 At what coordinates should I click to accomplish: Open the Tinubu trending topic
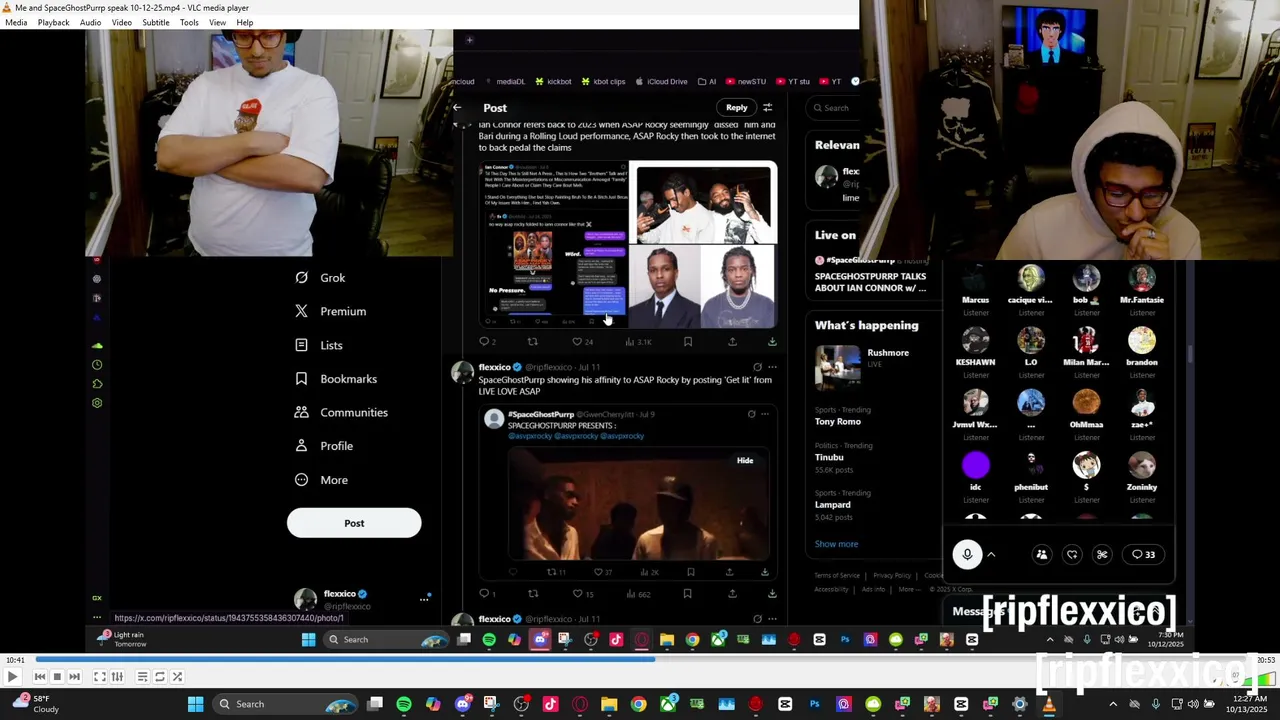[830, 457]
